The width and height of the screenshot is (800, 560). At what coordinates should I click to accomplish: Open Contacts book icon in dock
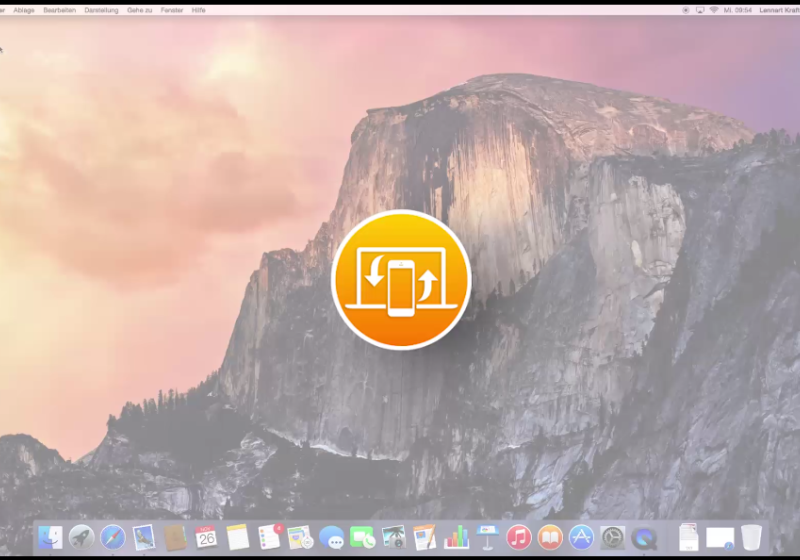176,538
